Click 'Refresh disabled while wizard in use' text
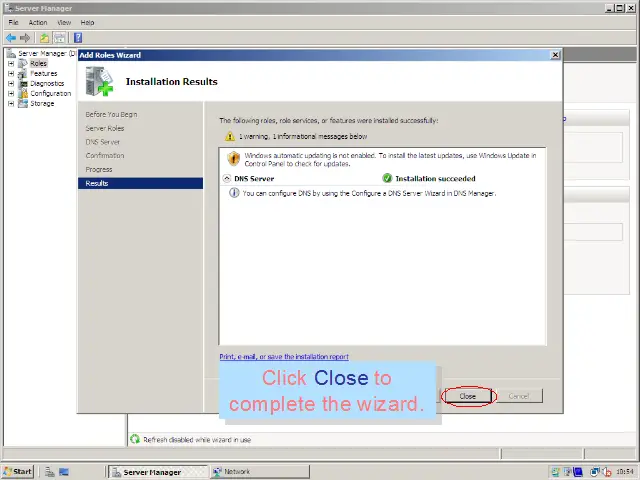The image size is (640, 480). [x=197, y=440]
